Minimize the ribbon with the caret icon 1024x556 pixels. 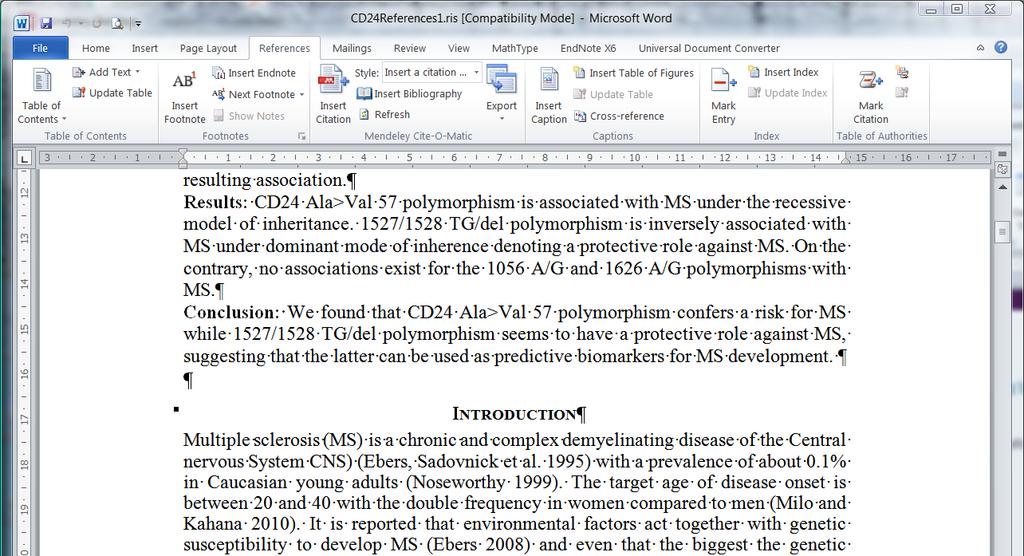click(x=980, y=48)
